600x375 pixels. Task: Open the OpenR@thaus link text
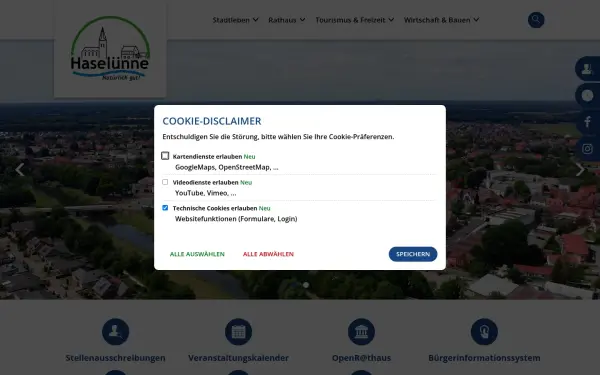(x=361, y=358)
